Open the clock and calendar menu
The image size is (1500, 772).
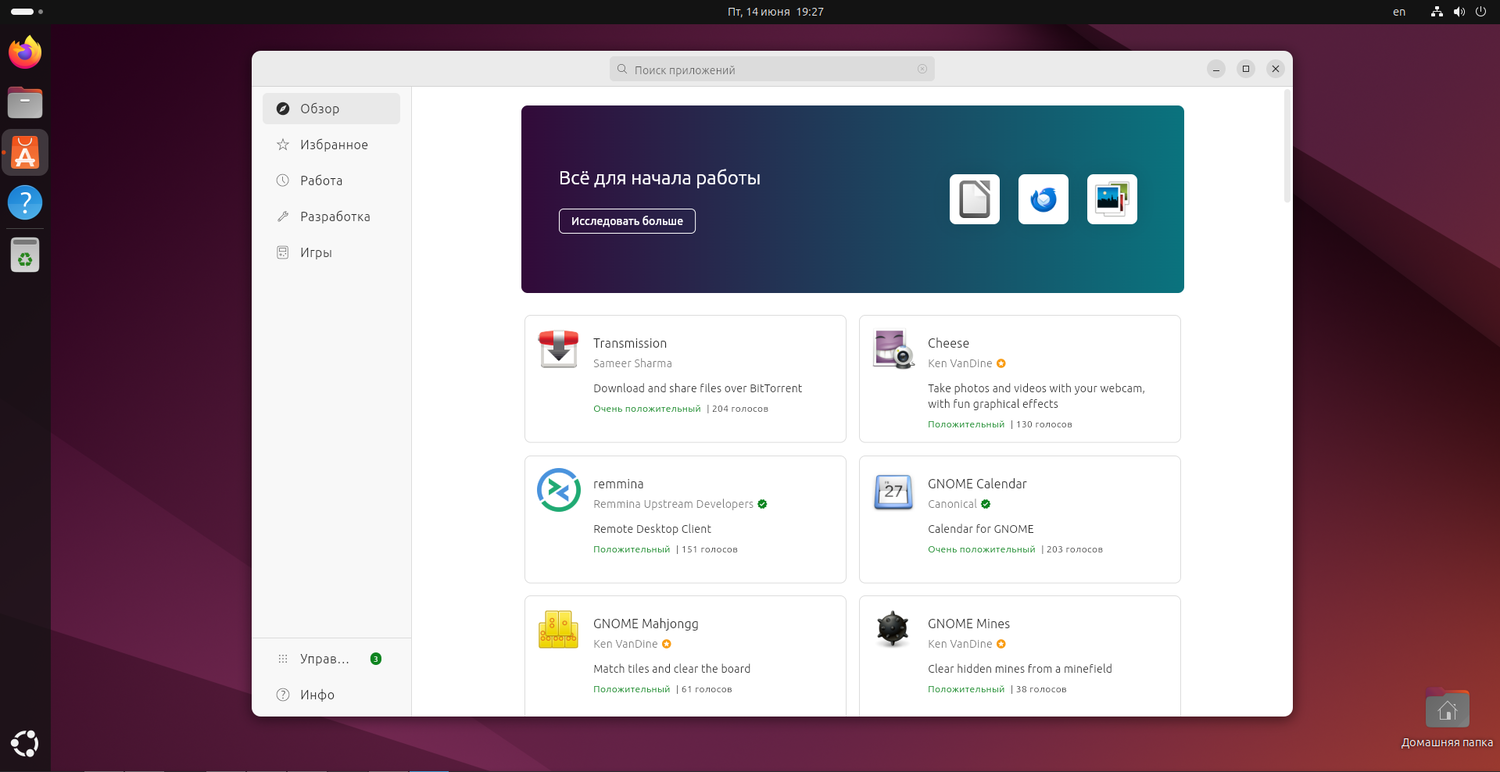776,12
